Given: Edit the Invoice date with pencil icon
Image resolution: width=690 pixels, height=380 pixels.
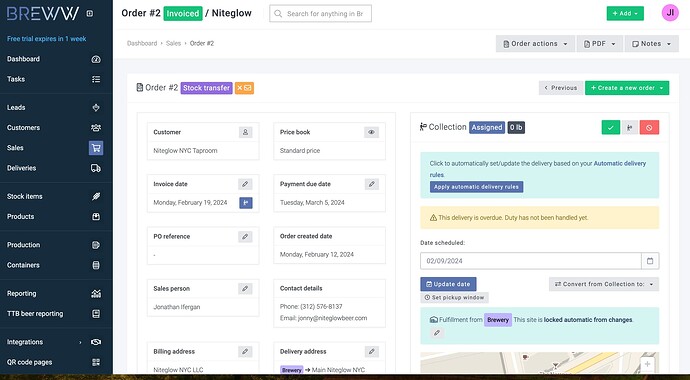Looking at the screenshot, I should 245,184.
